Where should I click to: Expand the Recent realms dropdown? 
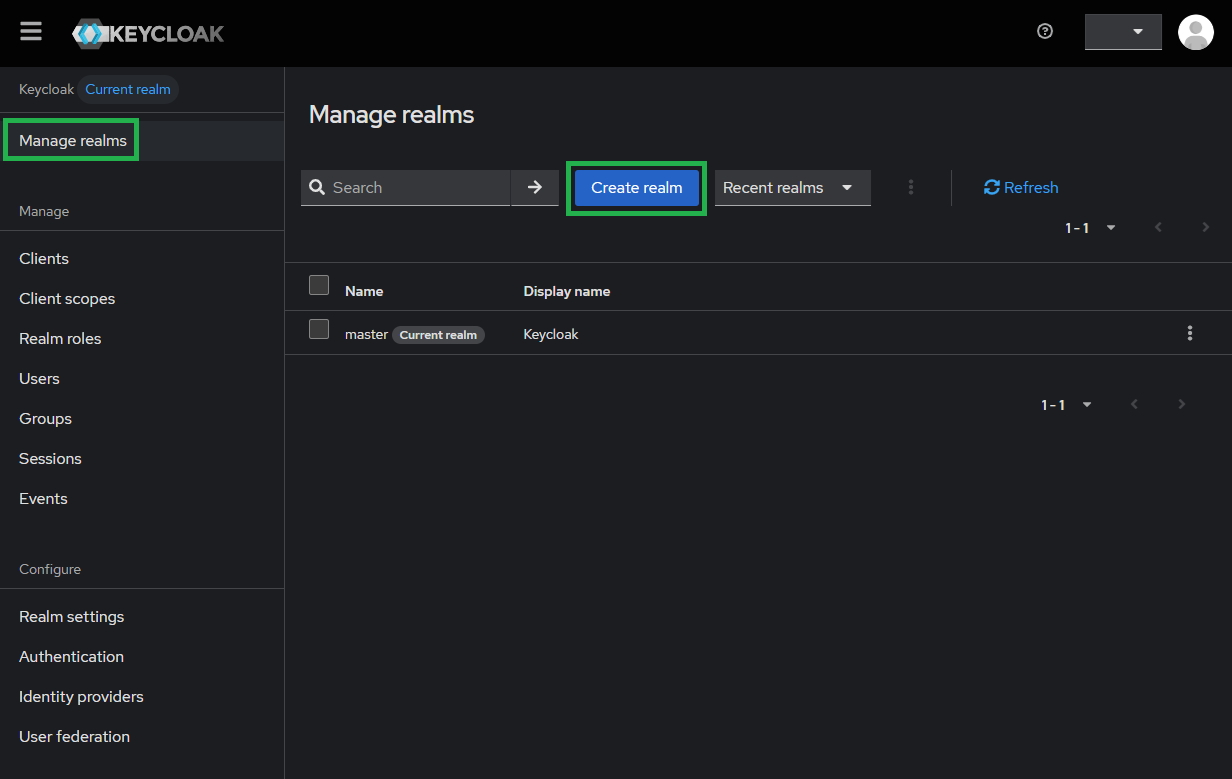(x=792, y=187)
